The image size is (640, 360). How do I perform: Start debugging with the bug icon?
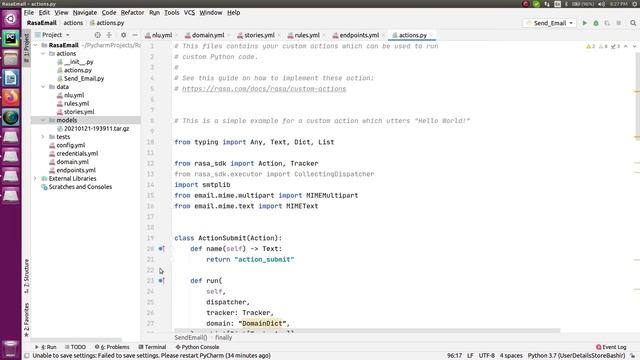click(x=596, y=23)
